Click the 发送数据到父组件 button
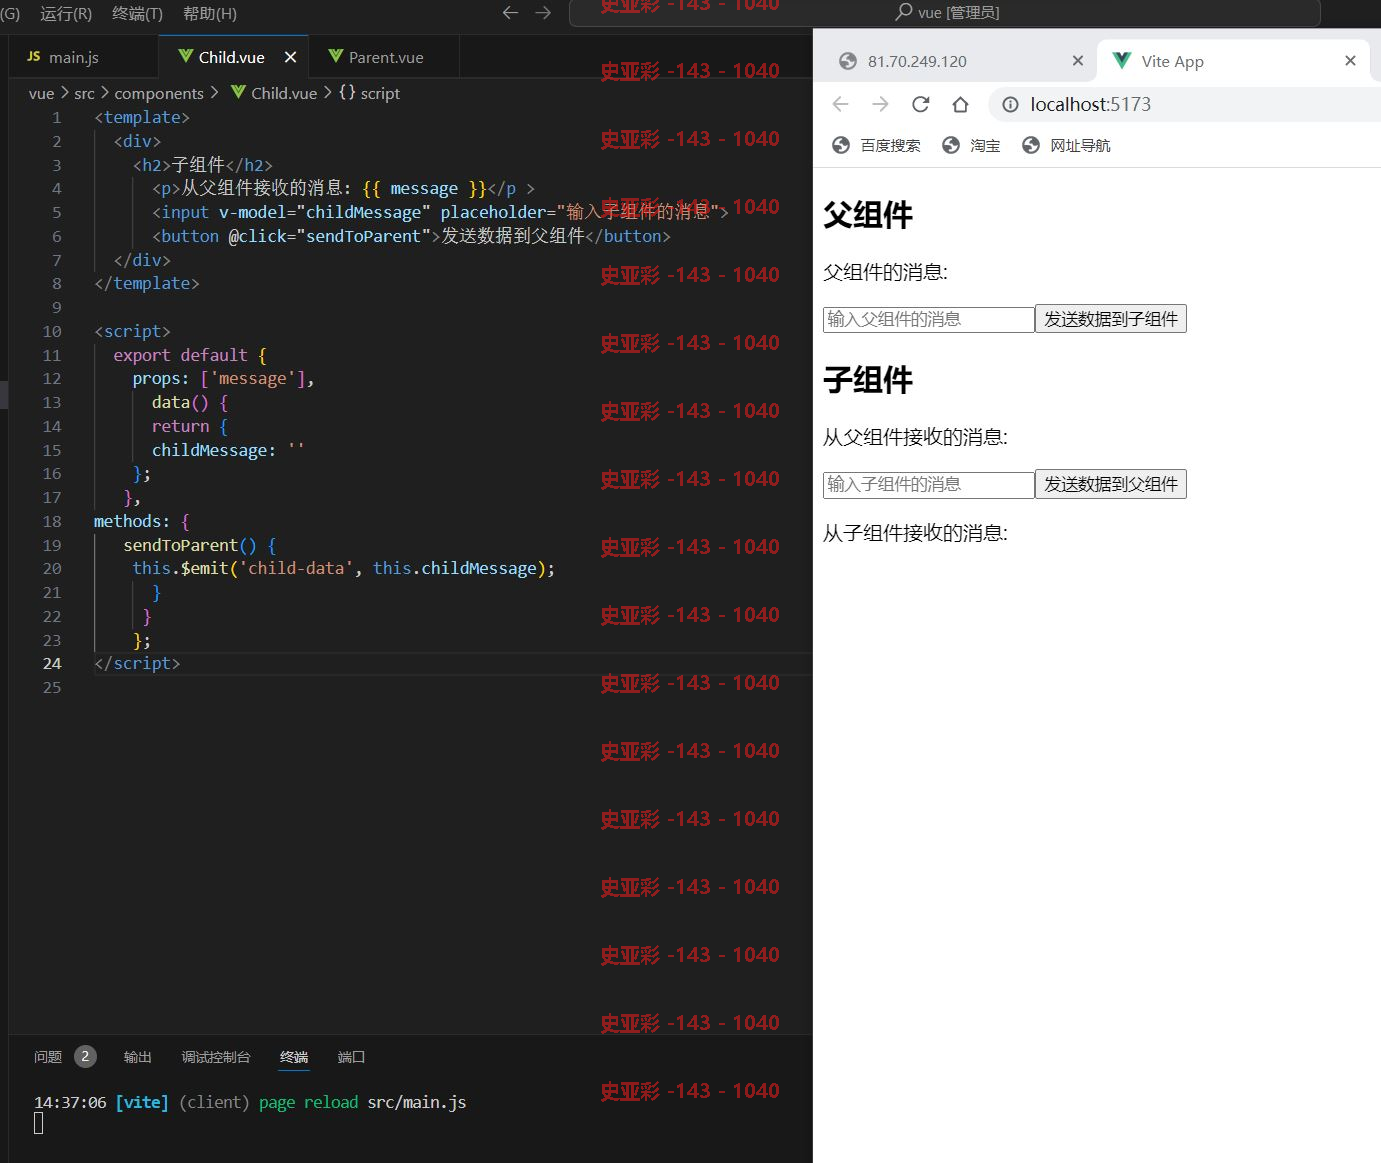Screen dimensions: 1381x1163 coord(1110,484)
